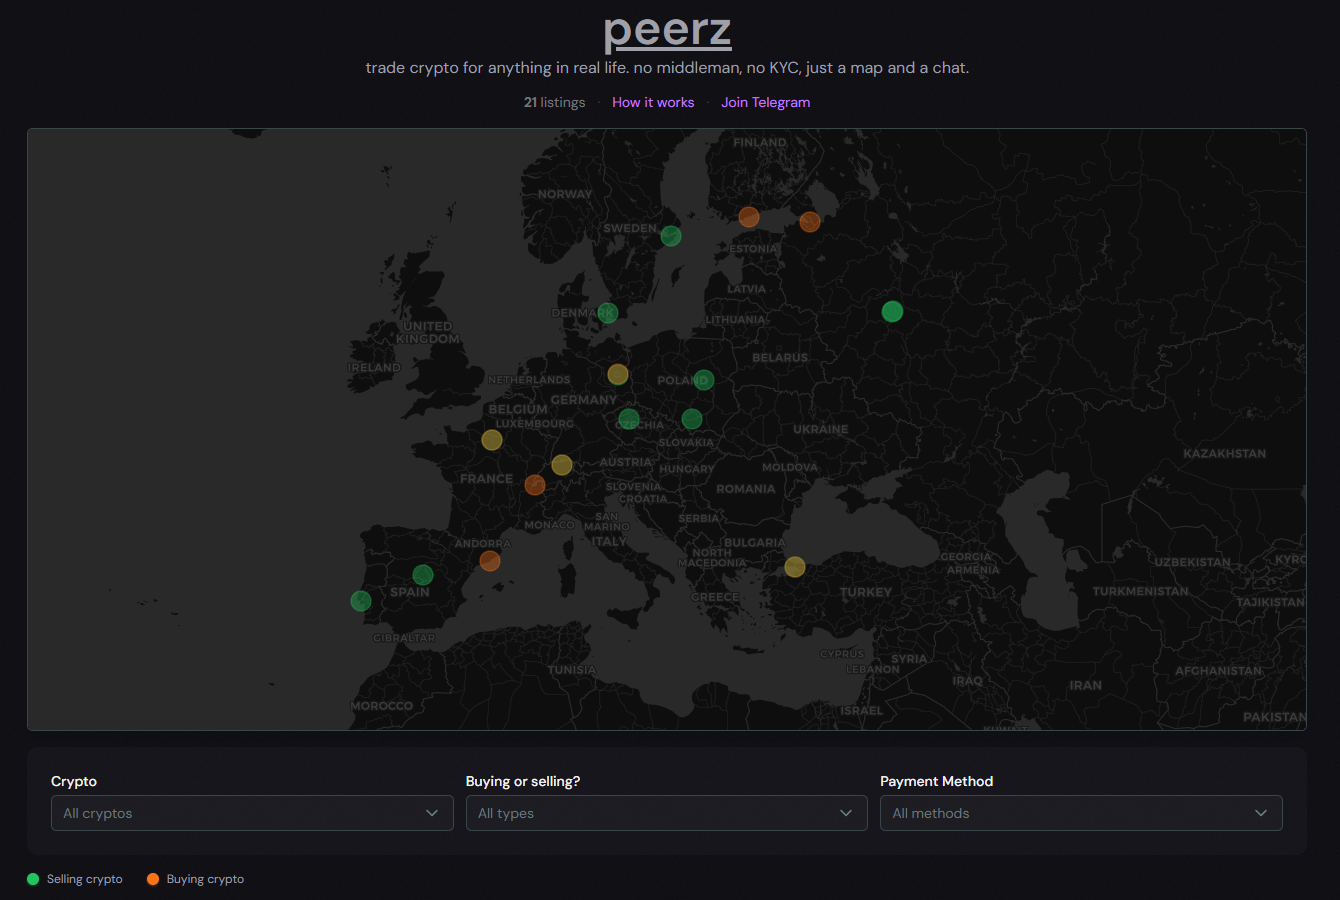Expand the Buying or selling dropdown
This screenshot has height=900, width=1340.
(x=666, y=813)
